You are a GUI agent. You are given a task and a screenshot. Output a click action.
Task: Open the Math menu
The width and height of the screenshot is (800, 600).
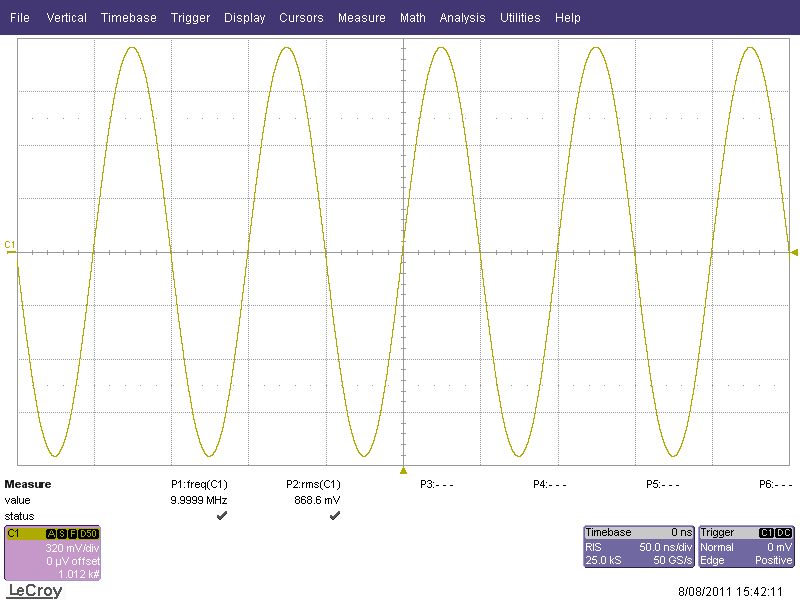pyautogui.click(x=412, y=18)
